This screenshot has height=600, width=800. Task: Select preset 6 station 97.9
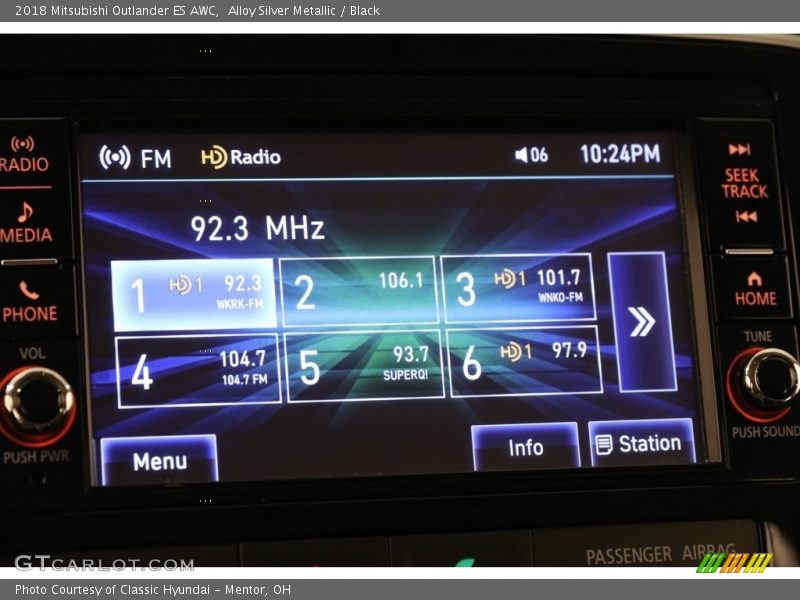pyautogui.click(x=524, y=361)
